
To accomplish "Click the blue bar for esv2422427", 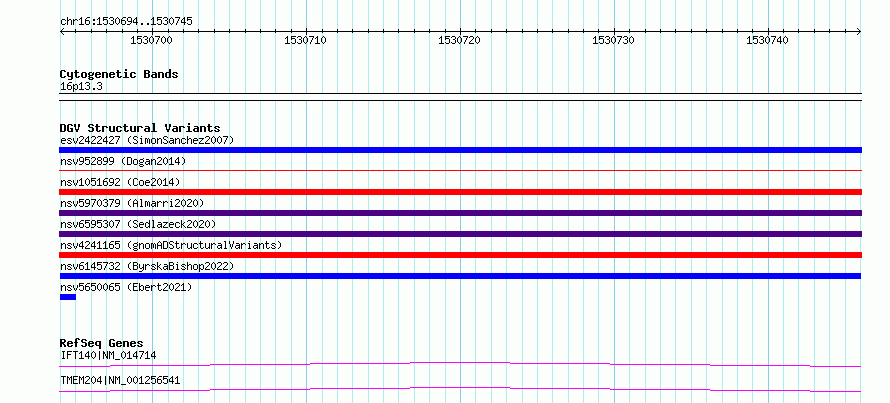I will 460,150.
